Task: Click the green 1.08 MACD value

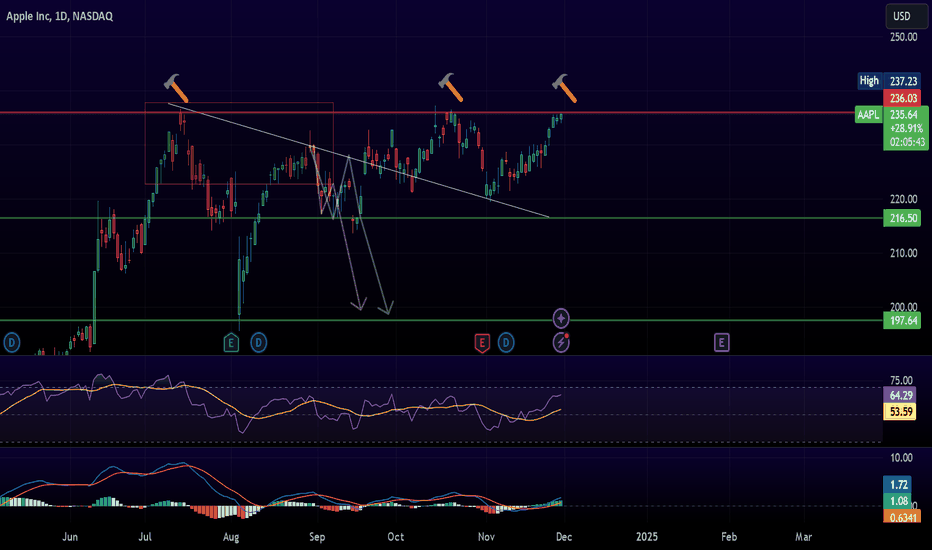Action: click(898, 501)
